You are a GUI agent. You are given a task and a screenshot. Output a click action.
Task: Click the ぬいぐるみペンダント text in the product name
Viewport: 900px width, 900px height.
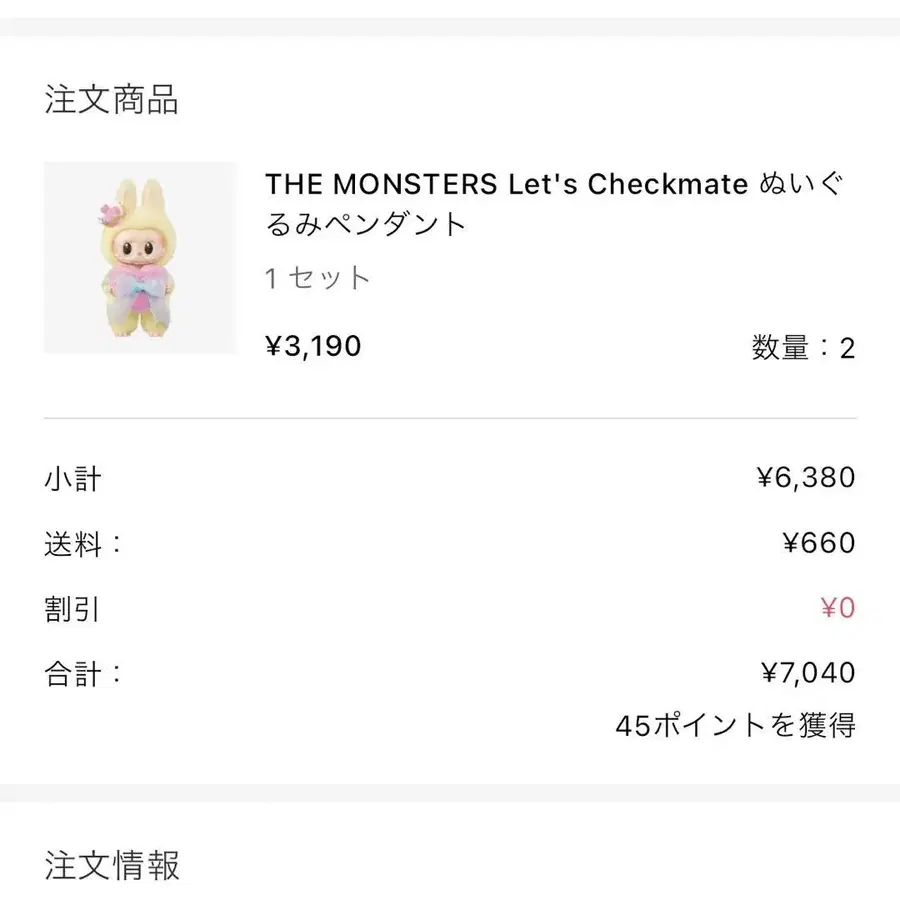coord(420,224)
